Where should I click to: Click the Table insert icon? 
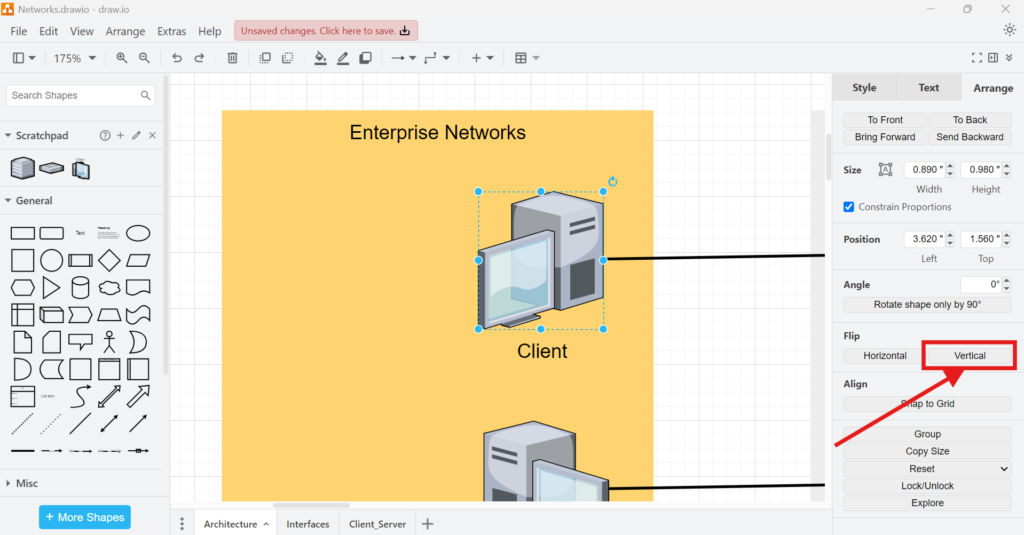tap(520, 58)
